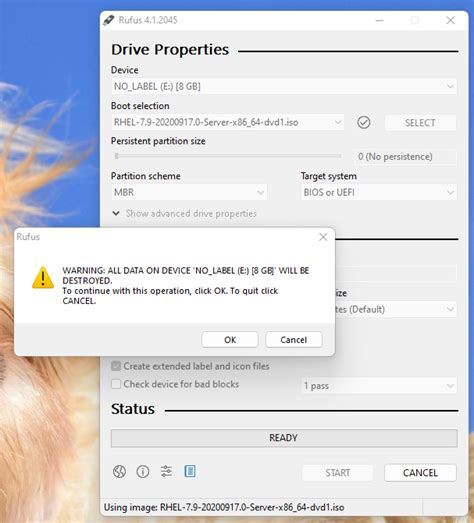Click the persistent partition size slider
Image resolution: width=474 pixels, height=523 pixels.
point(228,156)
